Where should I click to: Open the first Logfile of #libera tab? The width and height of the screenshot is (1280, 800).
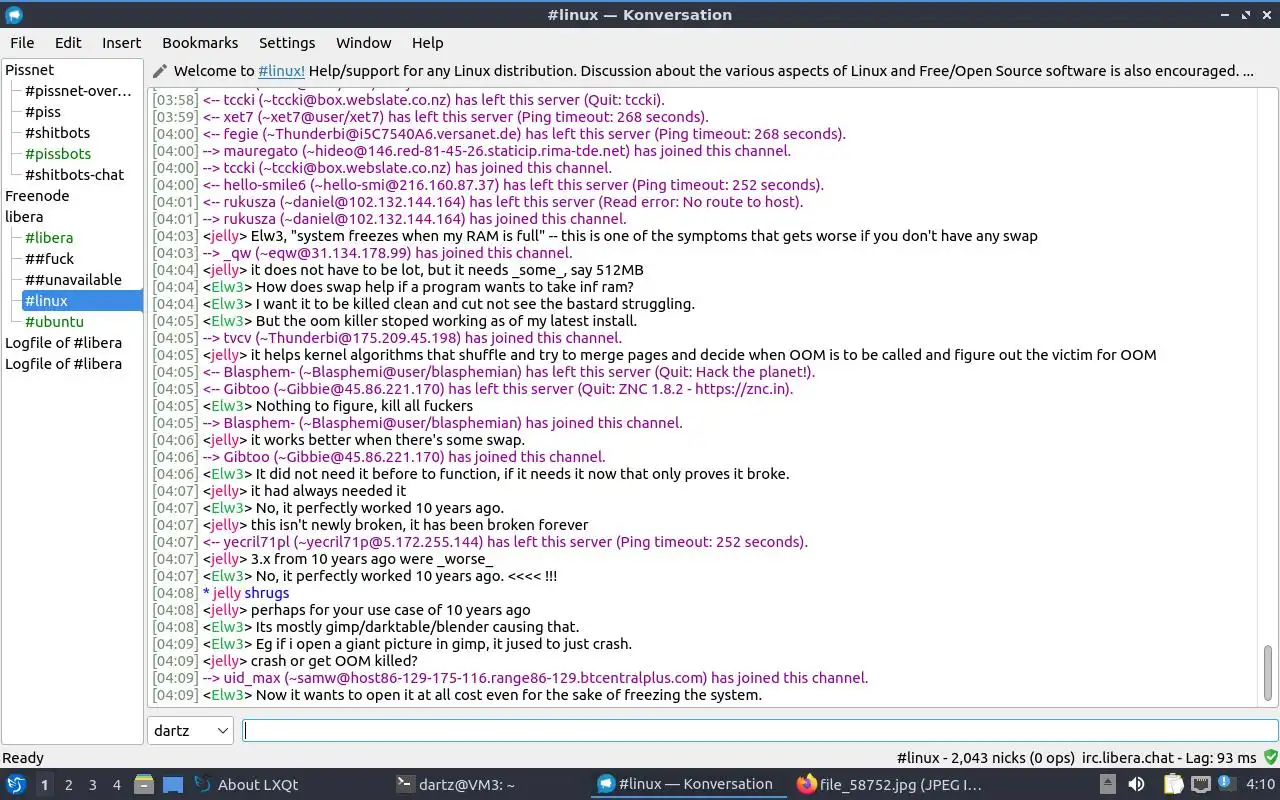[64, 343]
